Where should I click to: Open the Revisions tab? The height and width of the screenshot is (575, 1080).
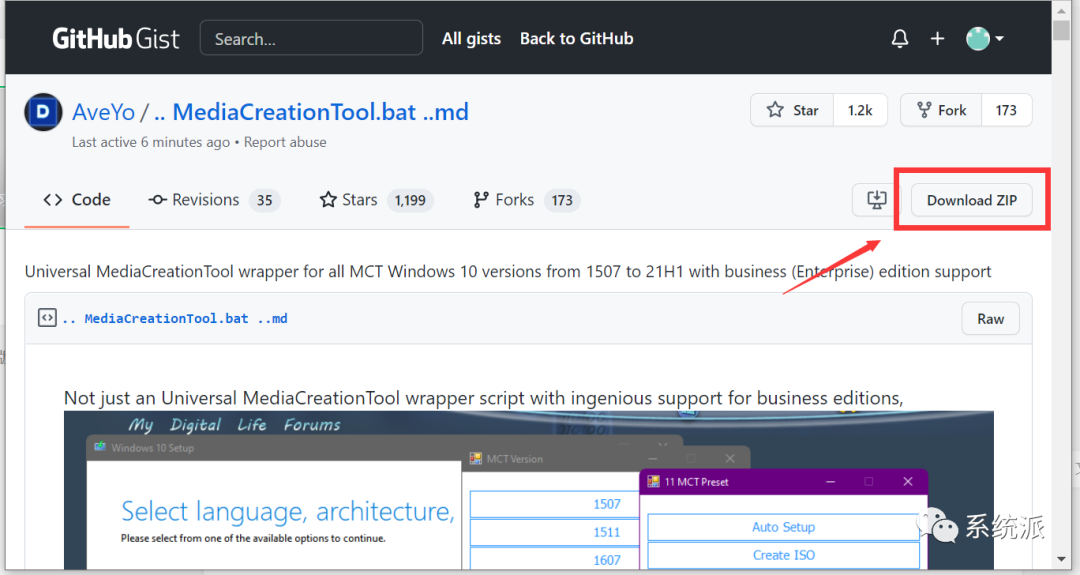pos(214,200)
